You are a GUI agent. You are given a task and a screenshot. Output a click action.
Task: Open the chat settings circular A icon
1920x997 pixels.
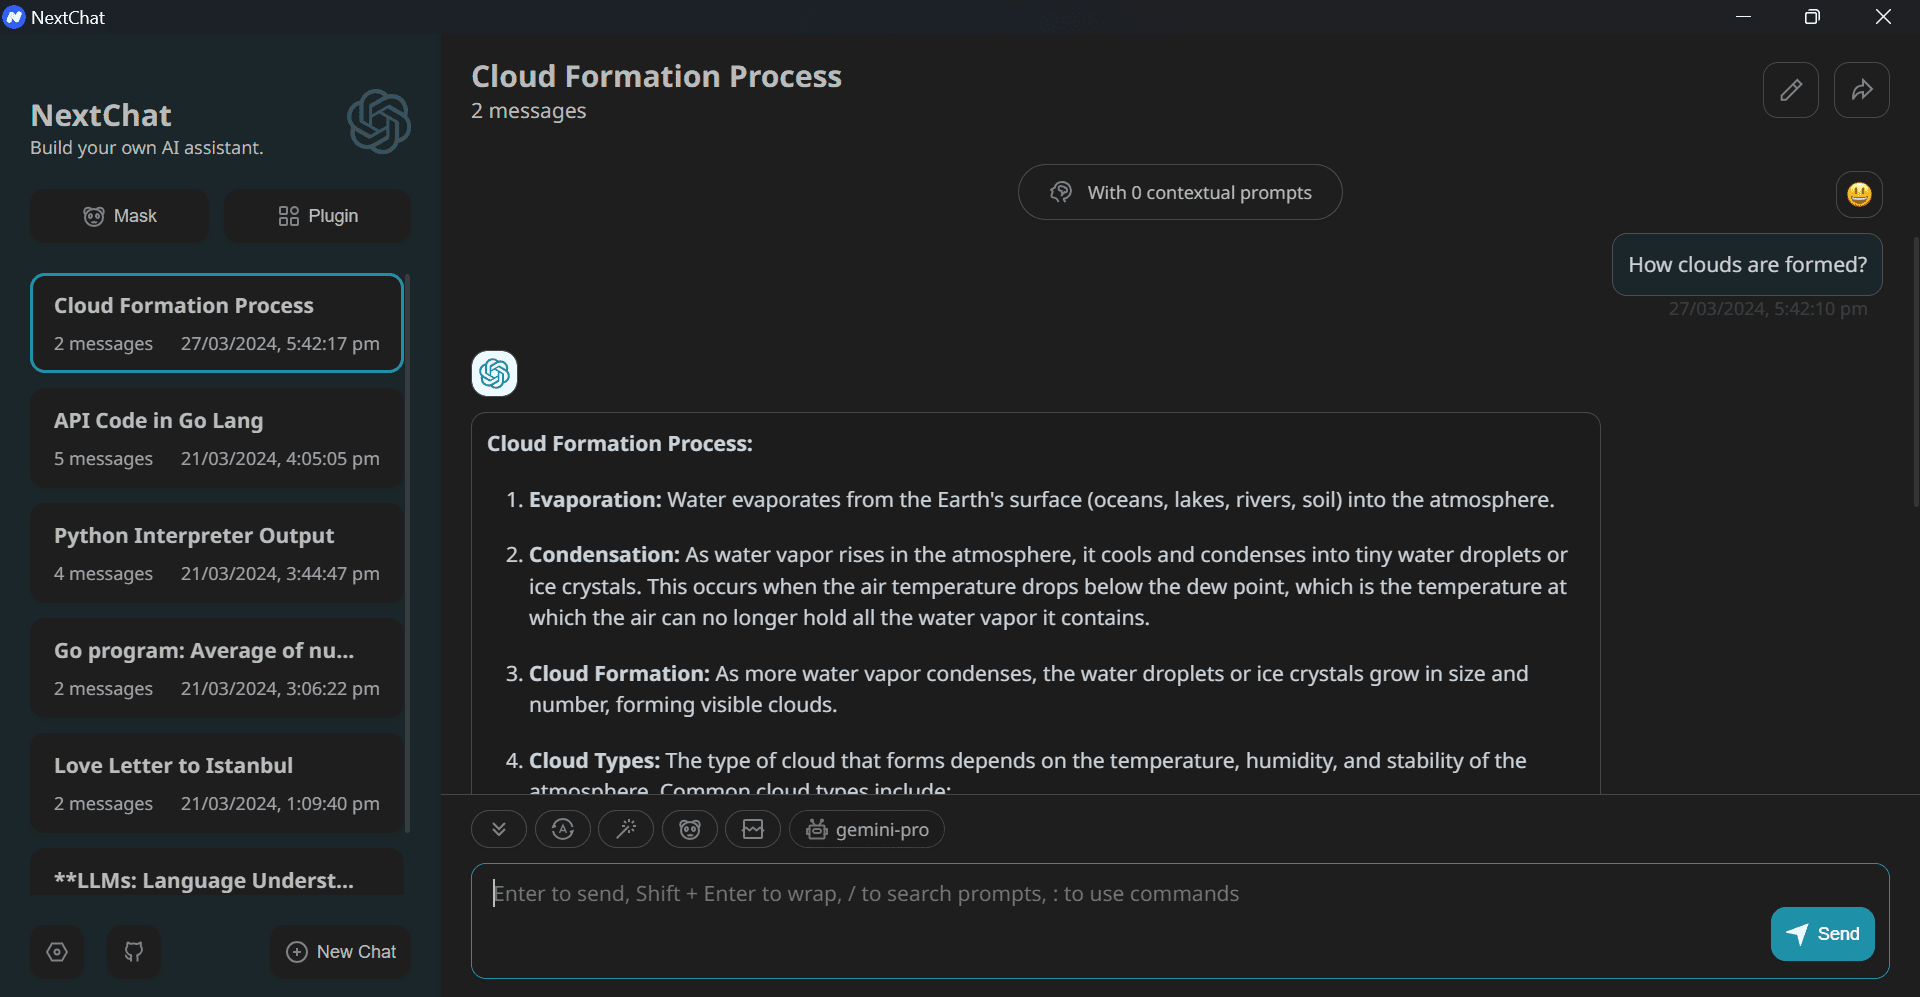point(562,829)
